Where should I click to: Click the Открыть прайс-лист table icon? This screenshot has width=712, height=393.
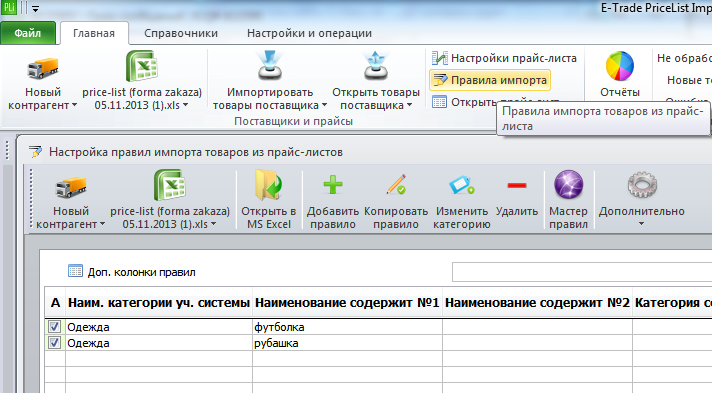tap(439, 102)
